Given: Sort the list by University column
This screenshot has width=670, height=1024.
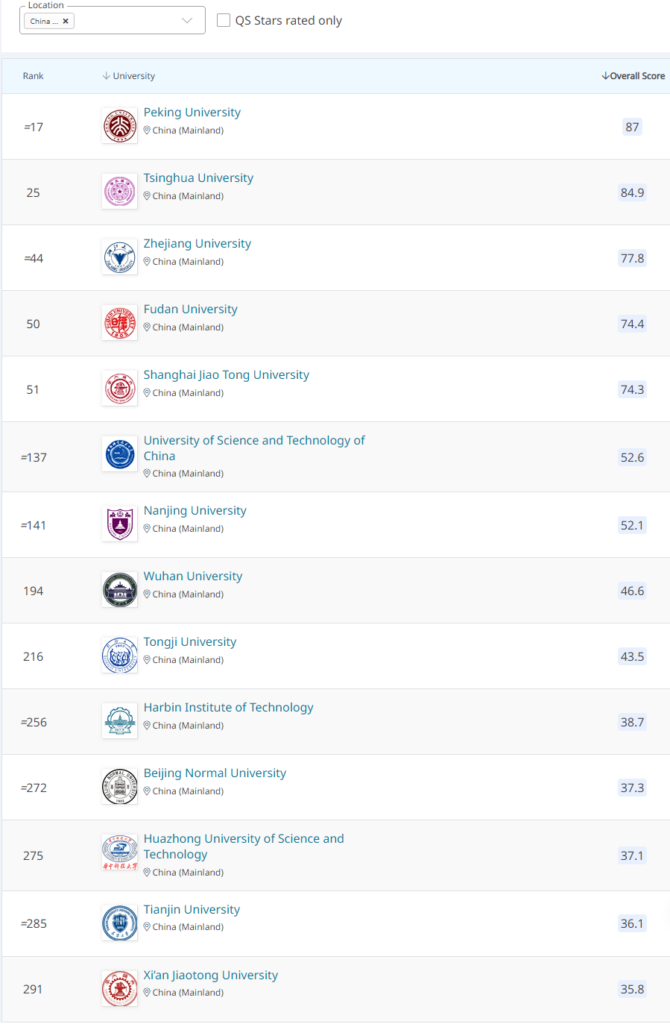Looking at the screenshot, I should 129,76.
